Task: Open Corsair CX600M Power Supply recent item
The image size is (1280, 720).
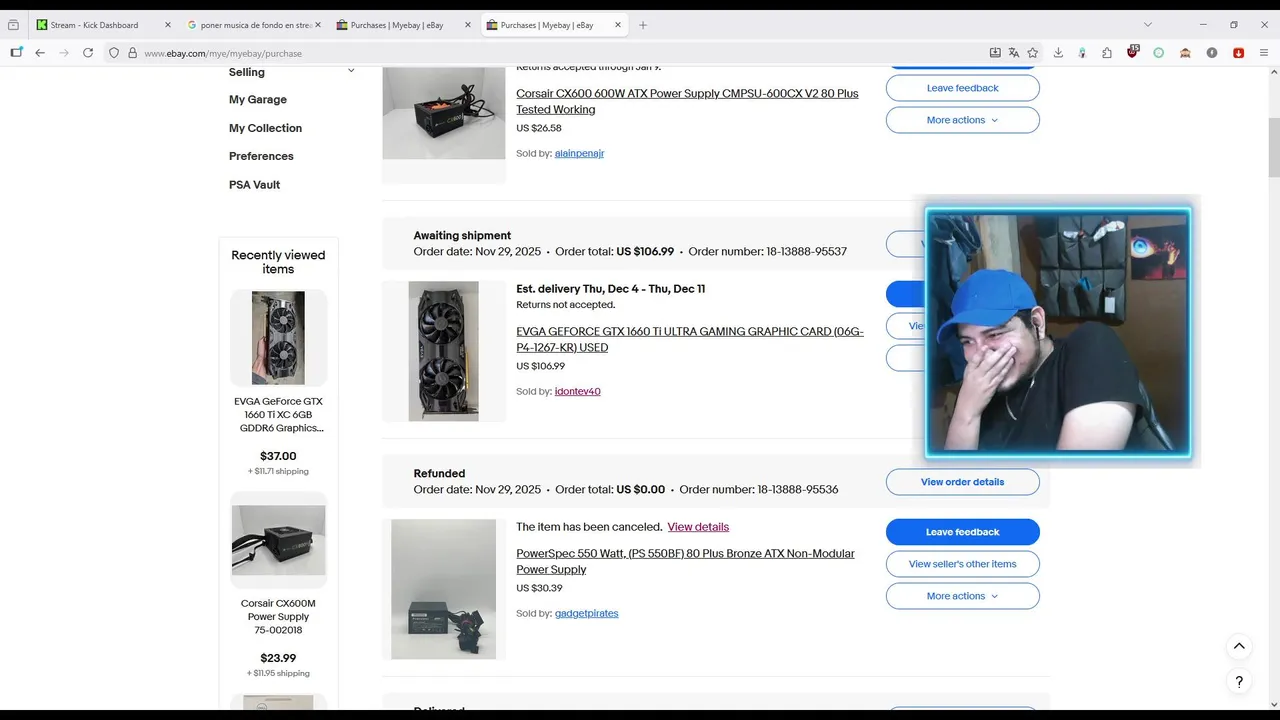Action: coord(278,617)
